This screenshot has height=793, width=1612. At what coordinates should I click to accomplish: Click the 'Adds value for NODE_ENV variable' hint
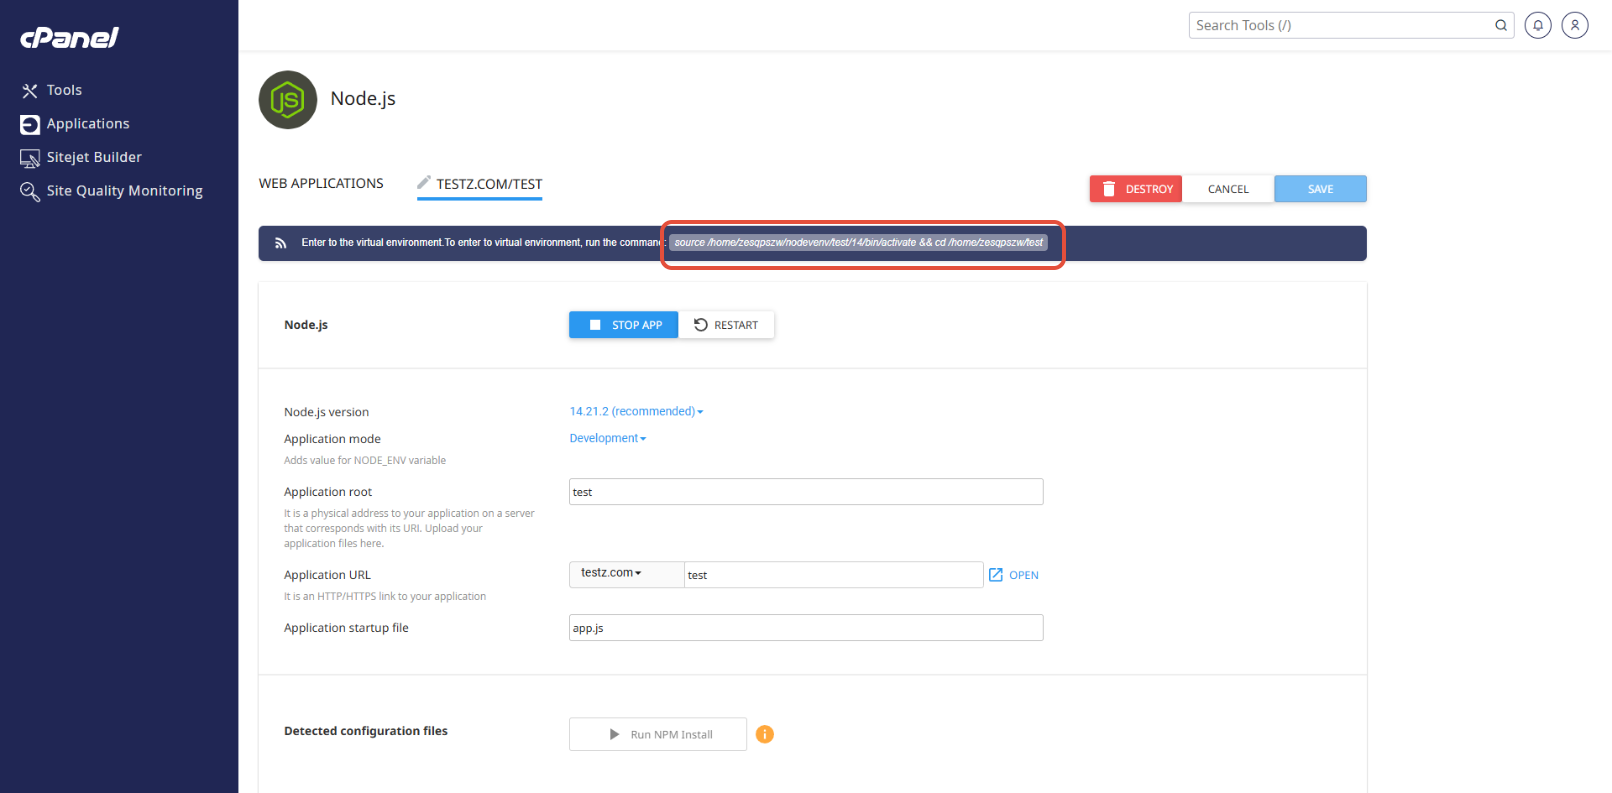point(365,461)
